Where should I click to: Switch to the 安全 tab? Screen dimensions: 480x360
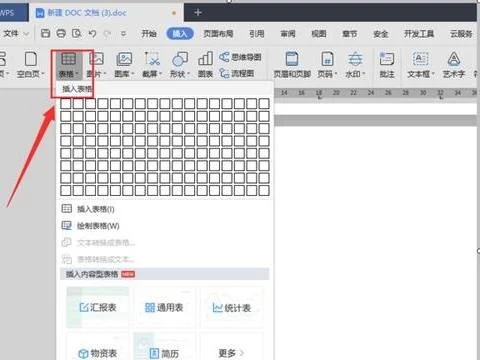point(381,33)
